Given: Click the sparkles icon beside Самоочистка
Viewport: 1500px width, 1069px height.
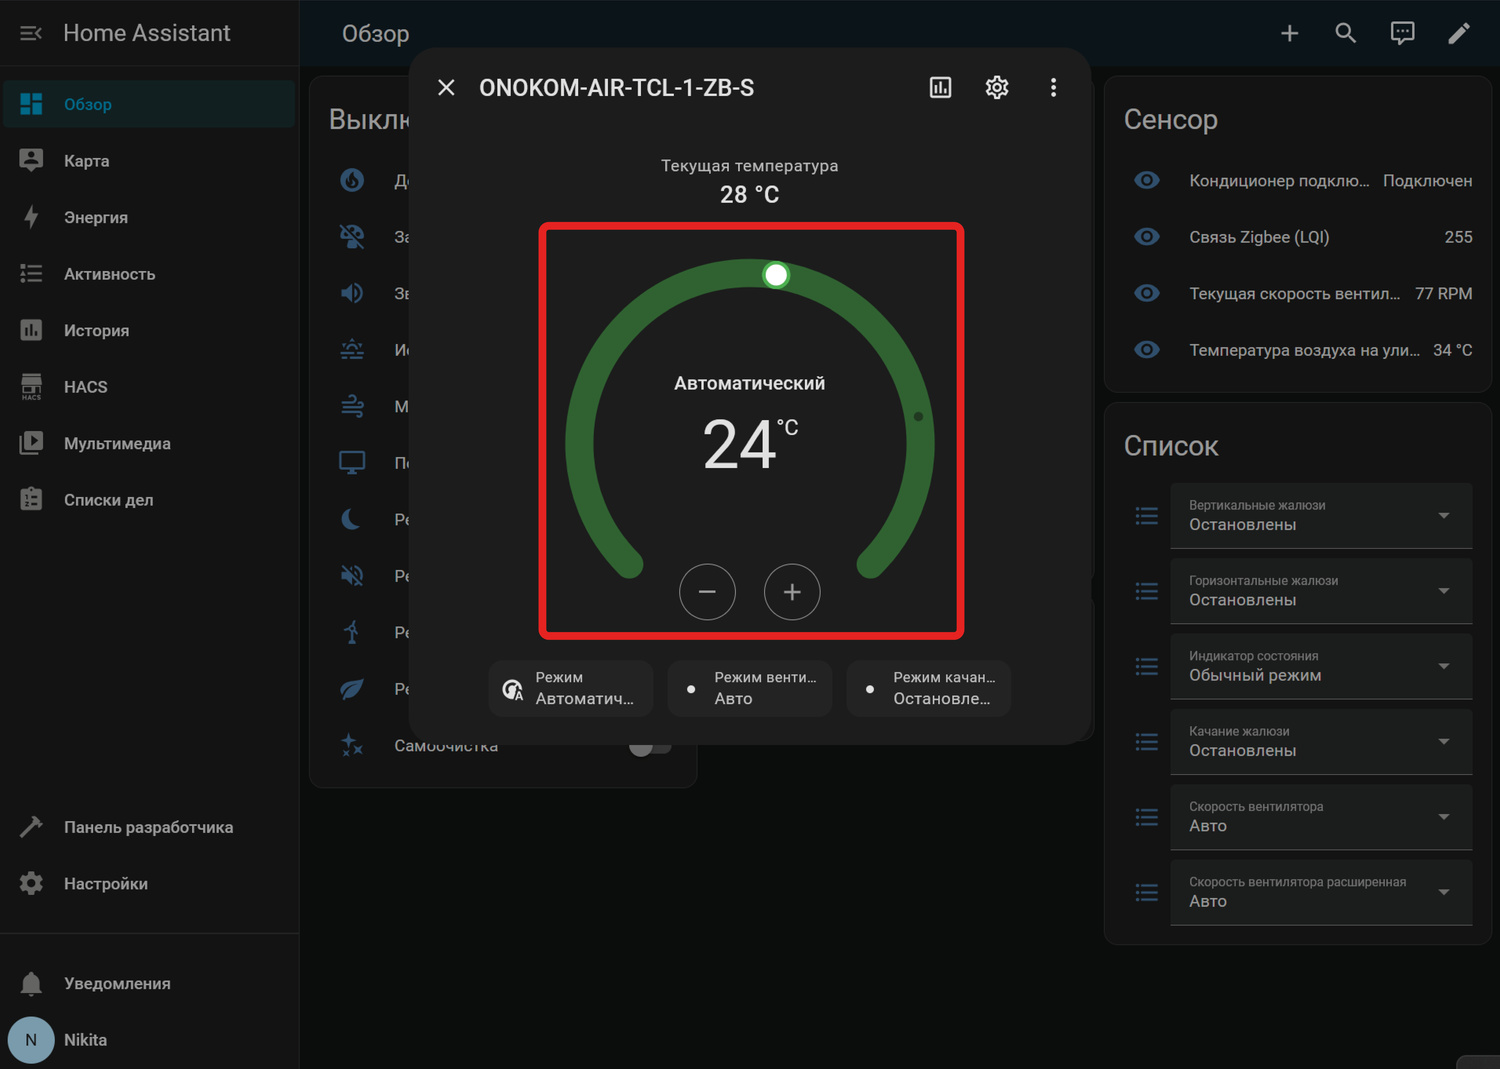Looking at the screenshot, I should pyautogui.click(x=352, y=745).
